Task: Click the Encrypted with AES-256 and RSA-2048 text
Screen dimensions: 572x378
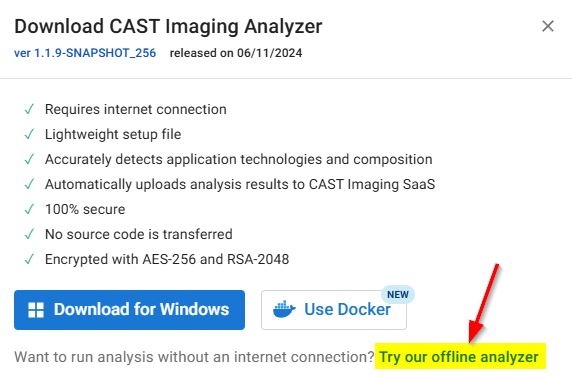Action: click(x=167, y=259)
